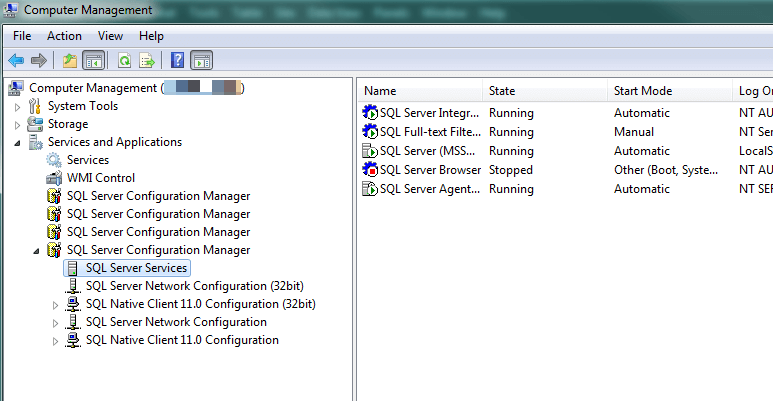Click the Forward arrow toolbar button

[38, 61]
